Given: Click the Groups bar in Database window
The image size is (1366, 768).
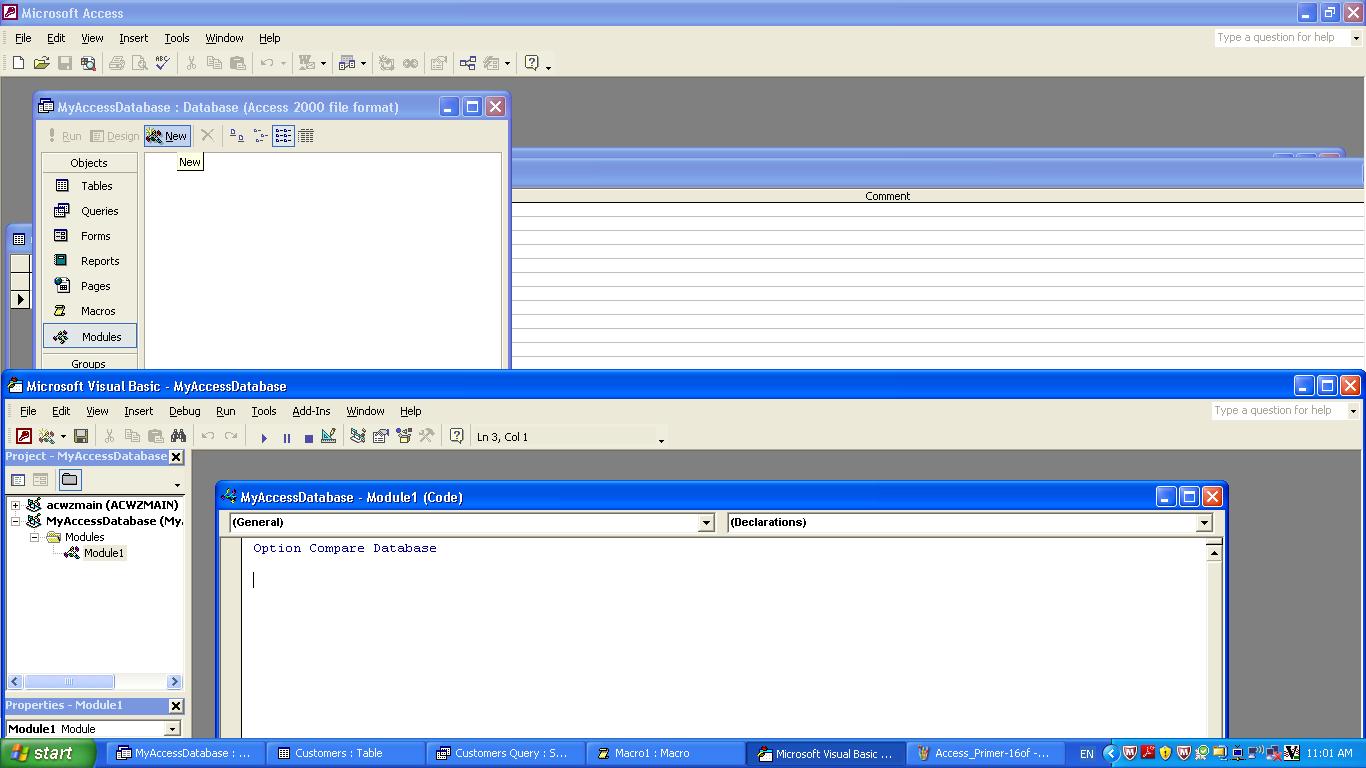Looking at the screenshot, I should pyautogui.click(x=89, y=363).
